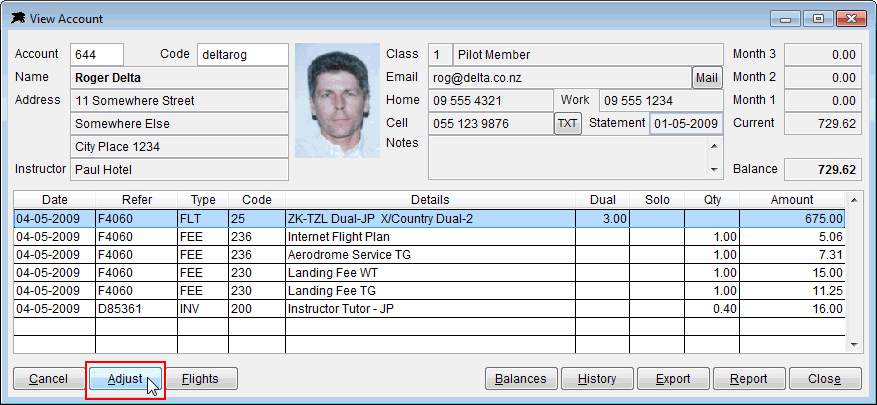877x405 pixels.
Task: Click inside the Notes text area
Action: click(567, 158)
